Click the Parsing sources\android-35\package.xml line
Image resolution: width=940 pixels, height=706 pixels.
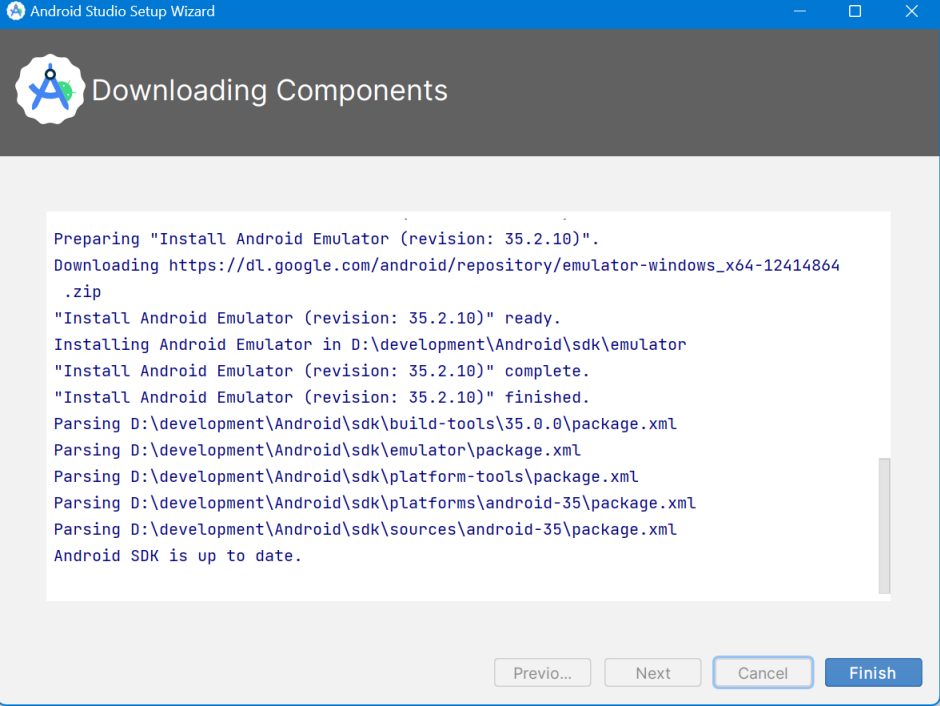click(365, 529)
